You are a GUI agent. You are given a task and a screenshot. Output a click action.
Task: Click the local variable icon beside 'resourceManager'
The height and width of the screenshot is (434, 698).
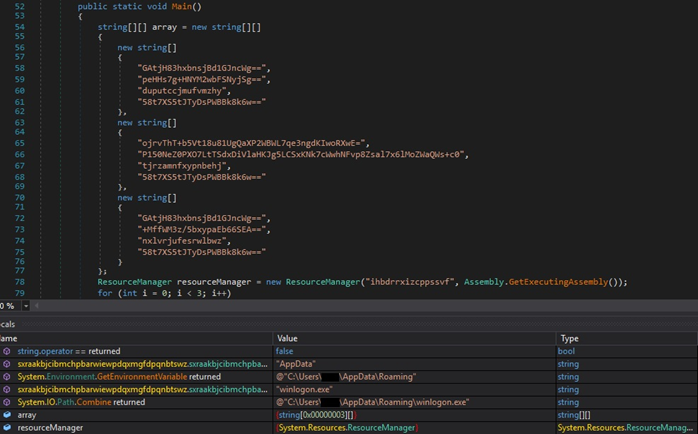tap(7, 427)
